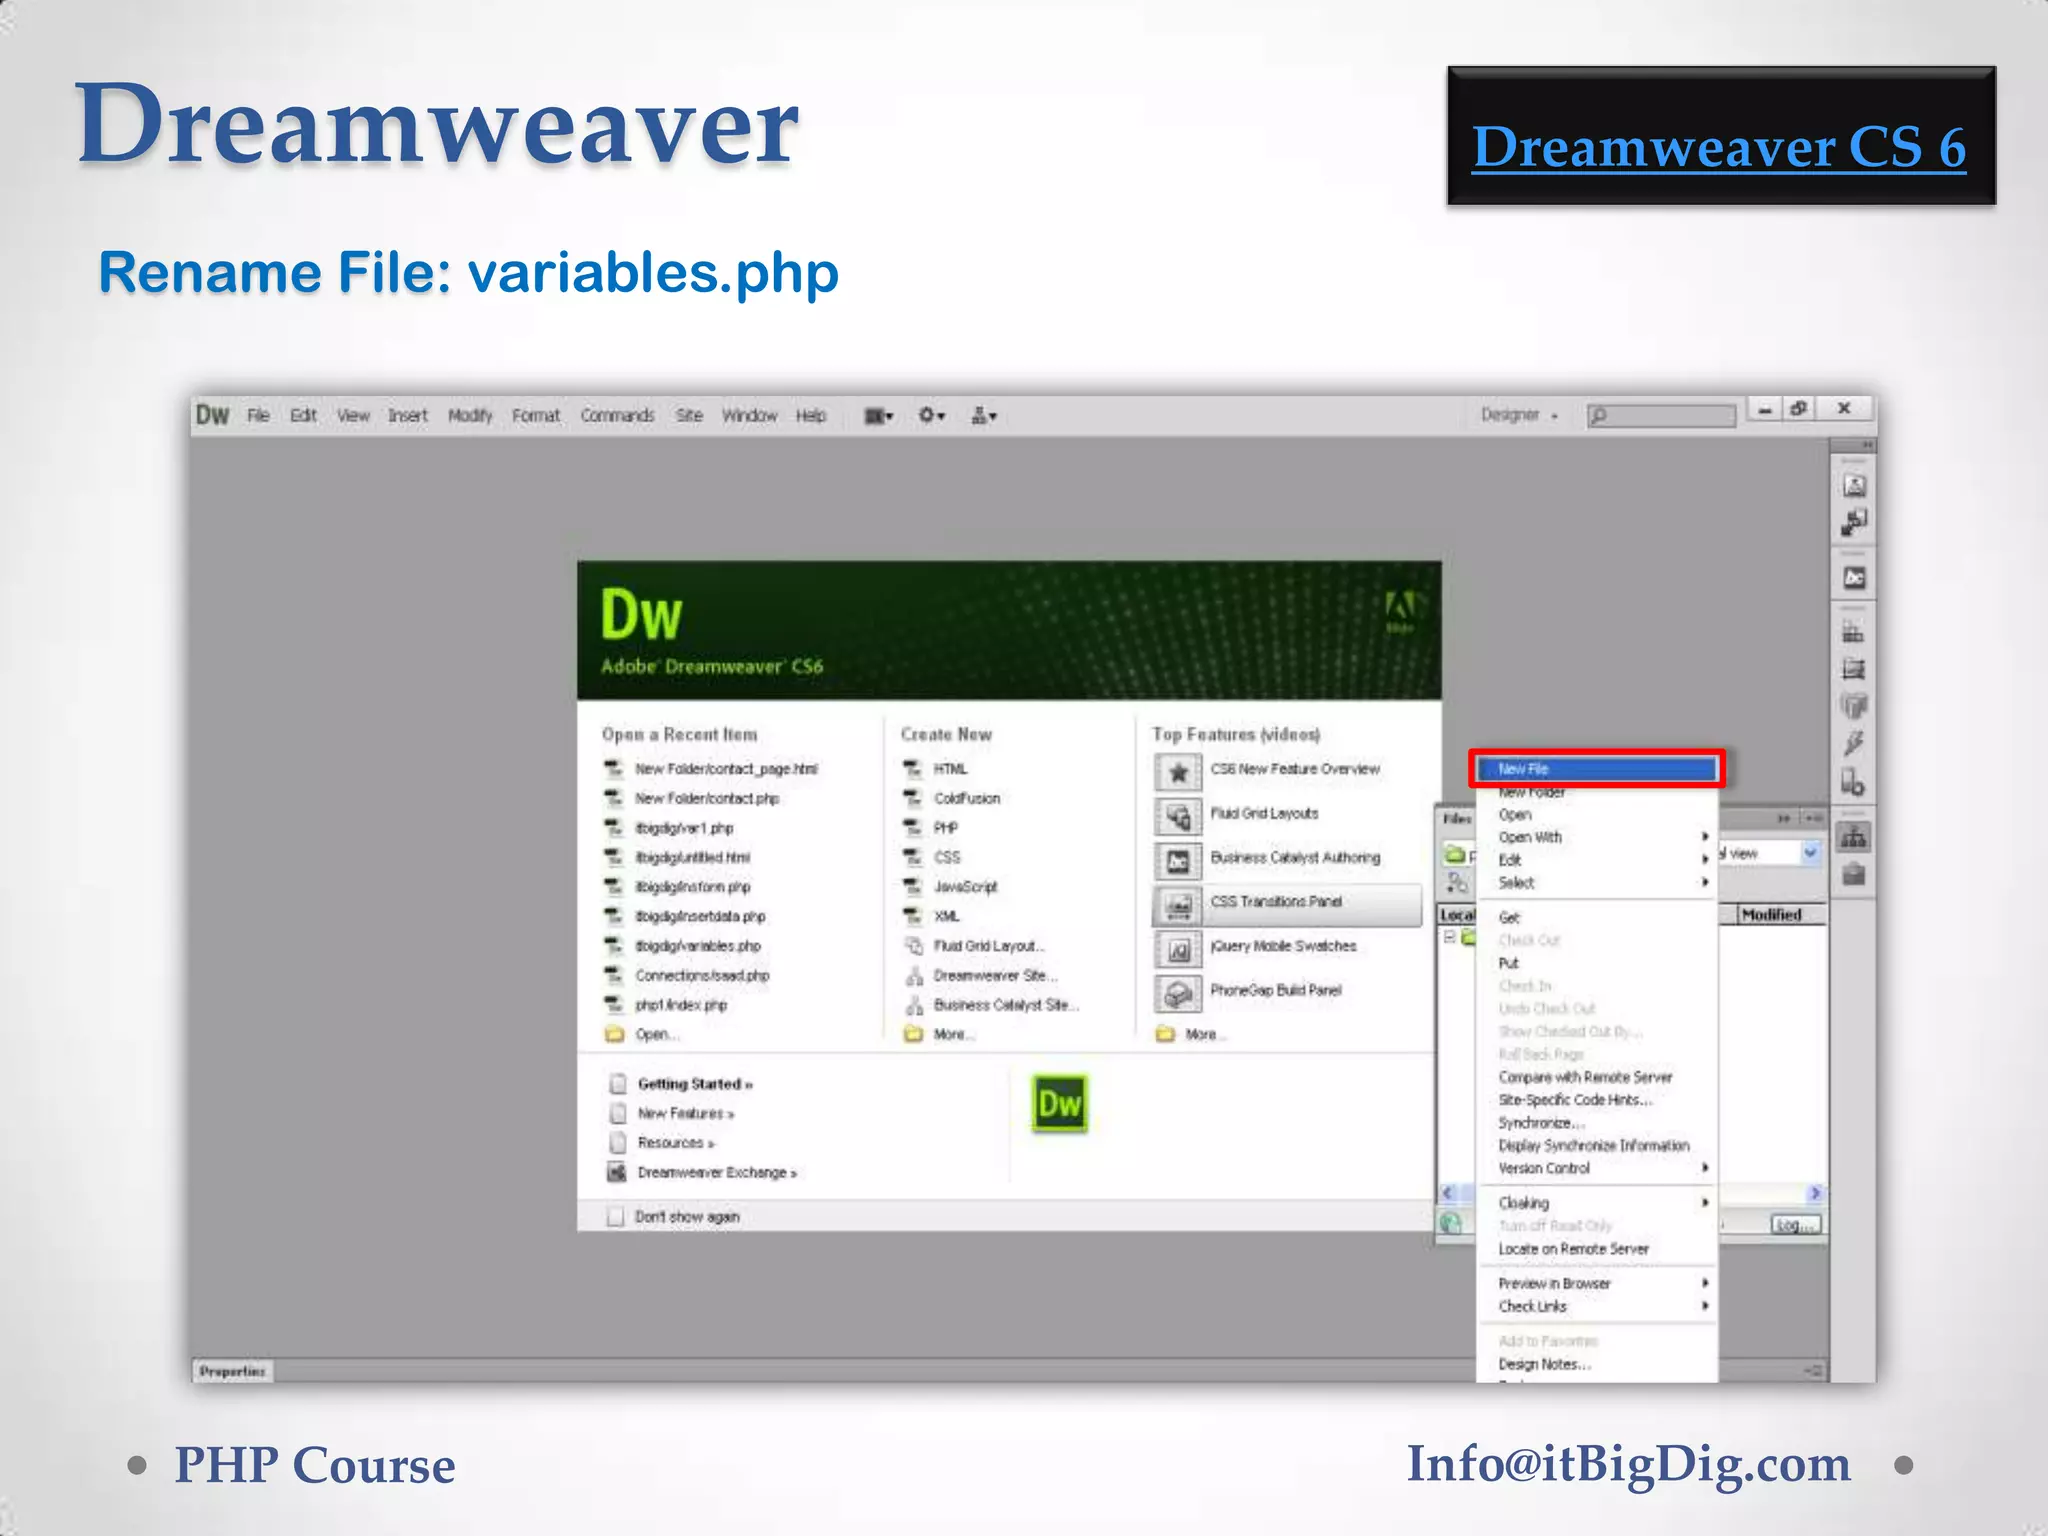The height and width of the screenshot is (1536, 2048).
Task: Open the Business Catalyst panel icon in dock
Action: 1853,578
